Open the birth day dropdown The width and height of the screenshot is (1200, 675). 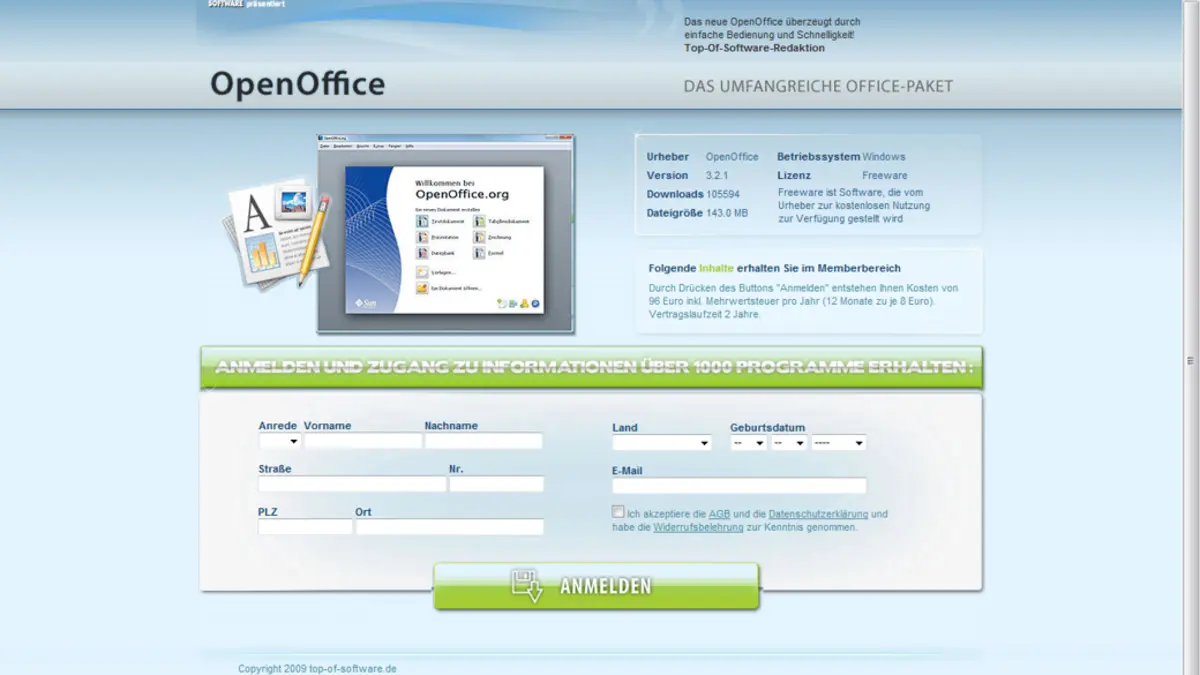(749, 442)
